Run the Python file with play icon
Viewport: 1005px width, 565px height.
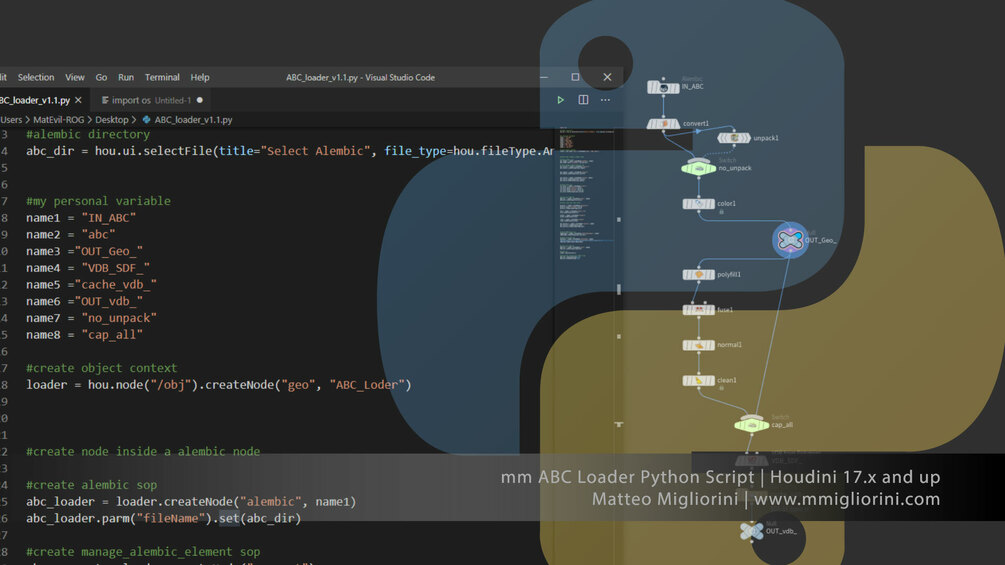(x=560, y=100)
